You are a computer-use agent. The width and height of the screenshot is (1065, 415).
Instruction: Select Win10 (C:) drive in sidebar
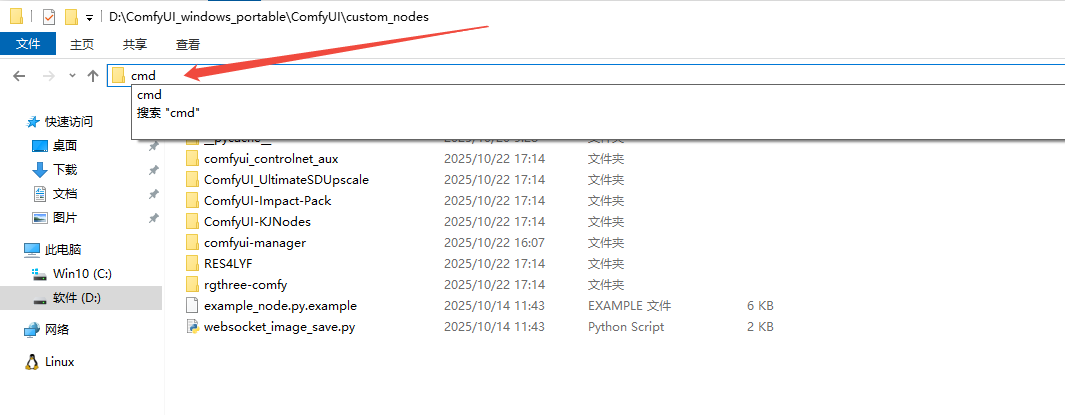pos(82,274)
